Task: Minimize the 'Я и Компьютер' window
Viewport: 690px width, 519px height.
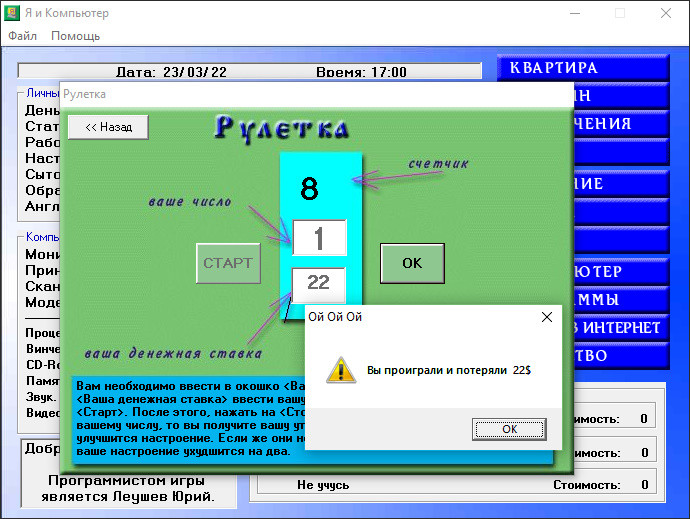Action: 575,13
